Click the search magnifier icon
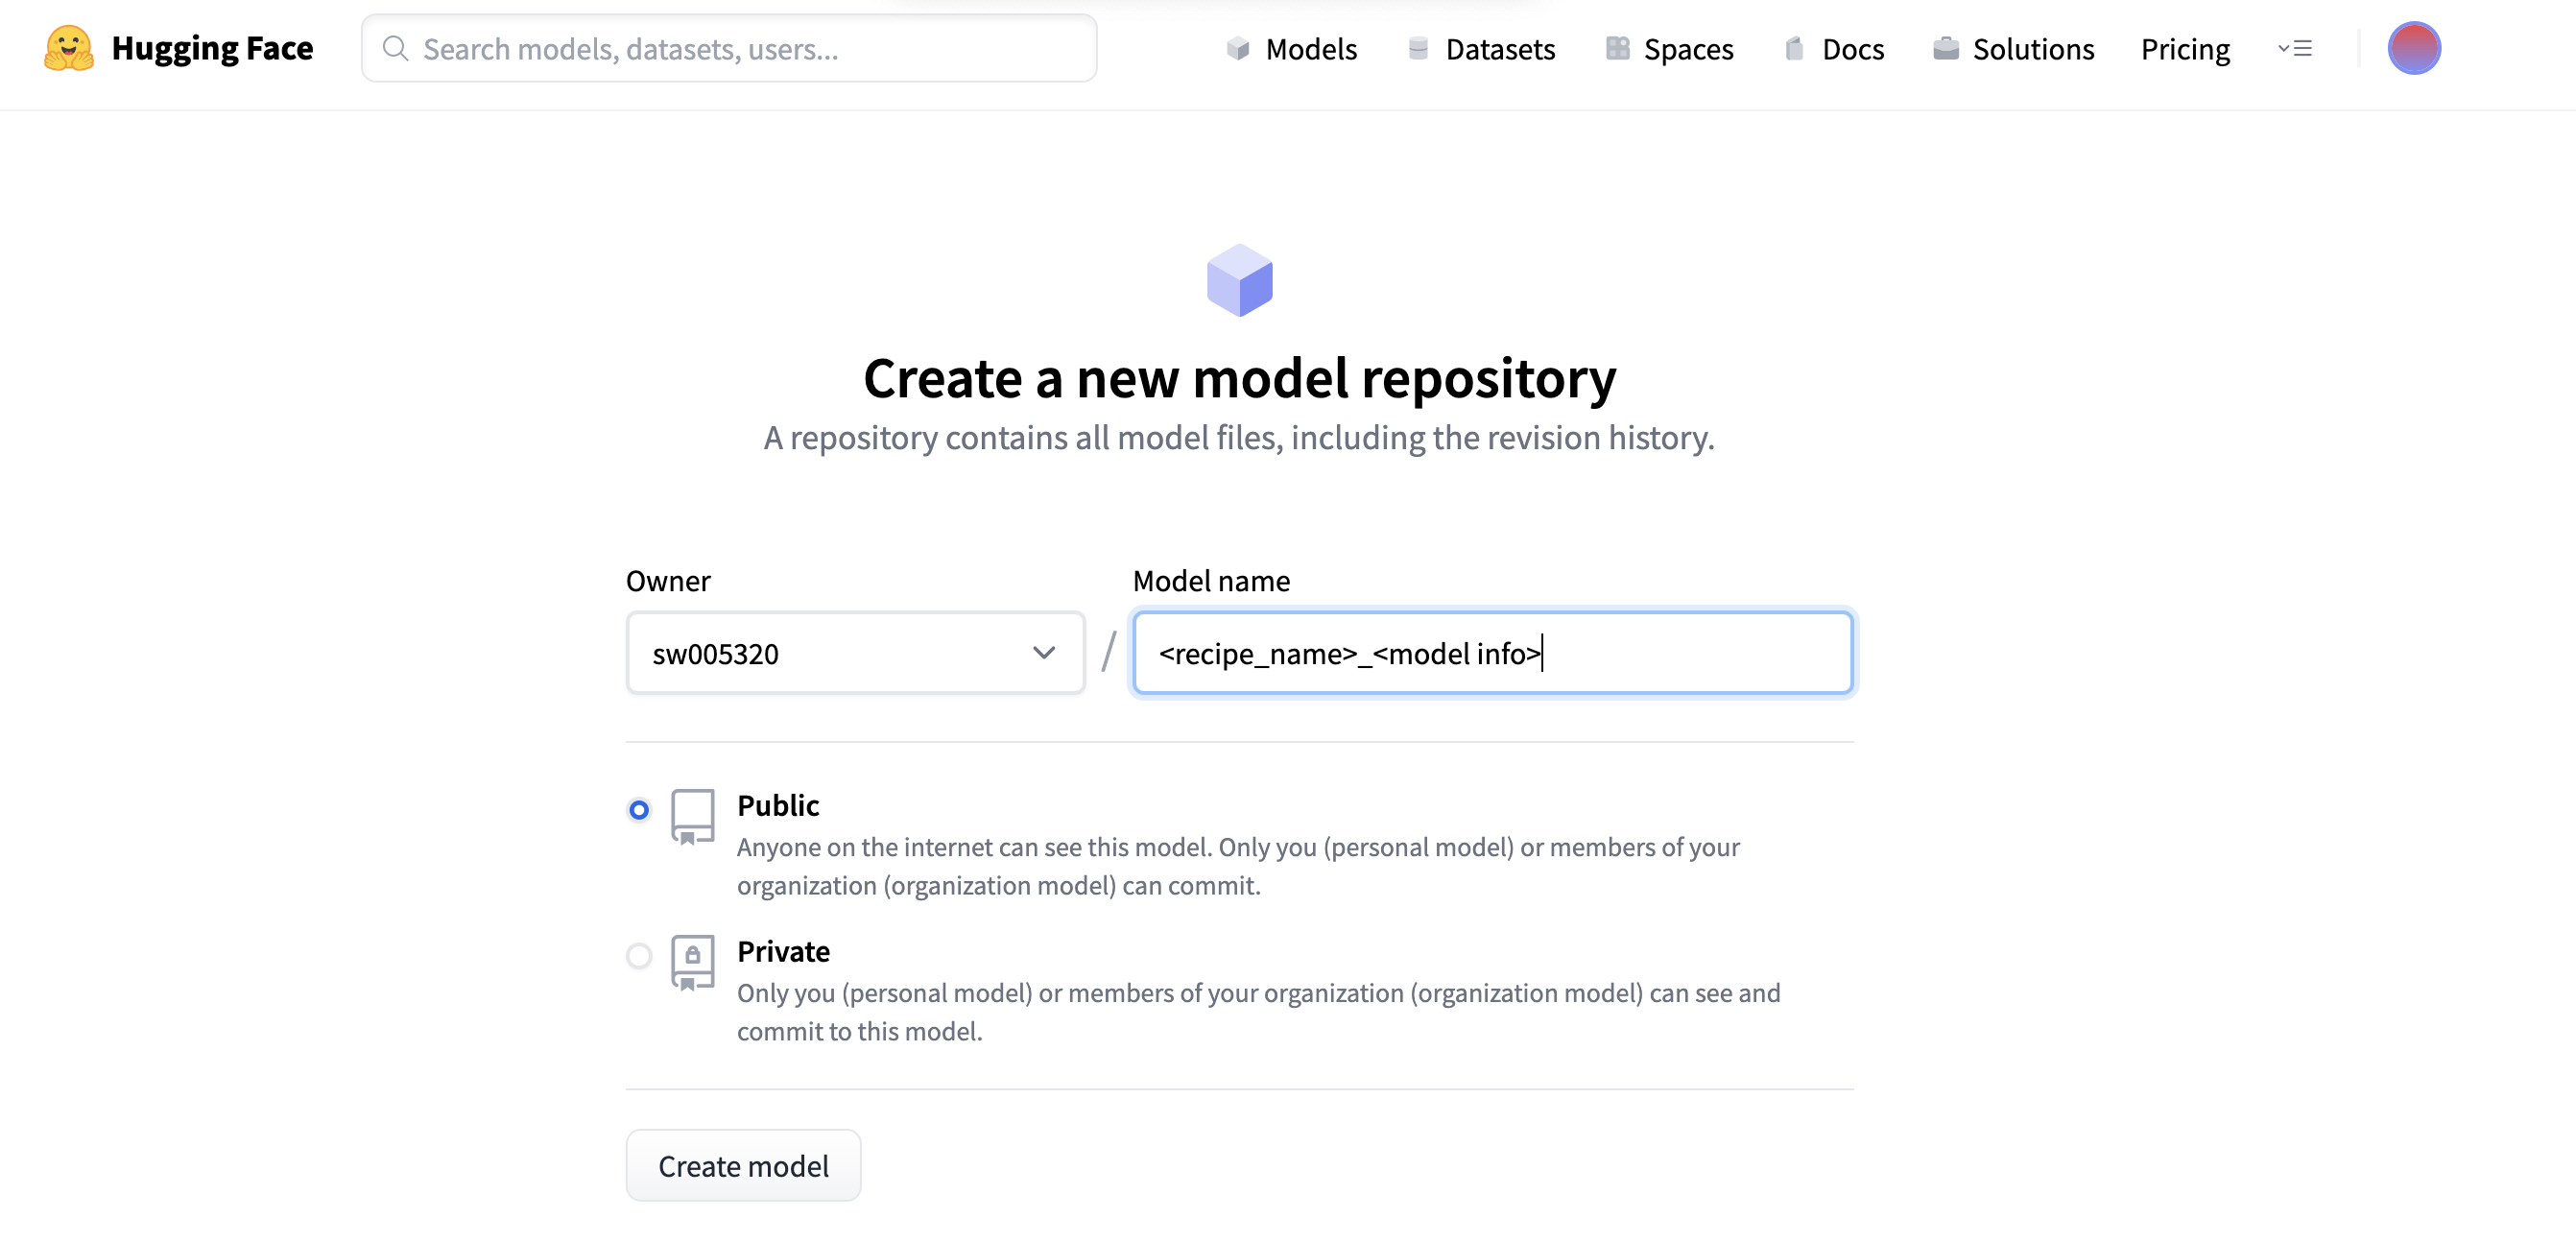This screenshot has width=2576, height=1242. pos(396,48)
